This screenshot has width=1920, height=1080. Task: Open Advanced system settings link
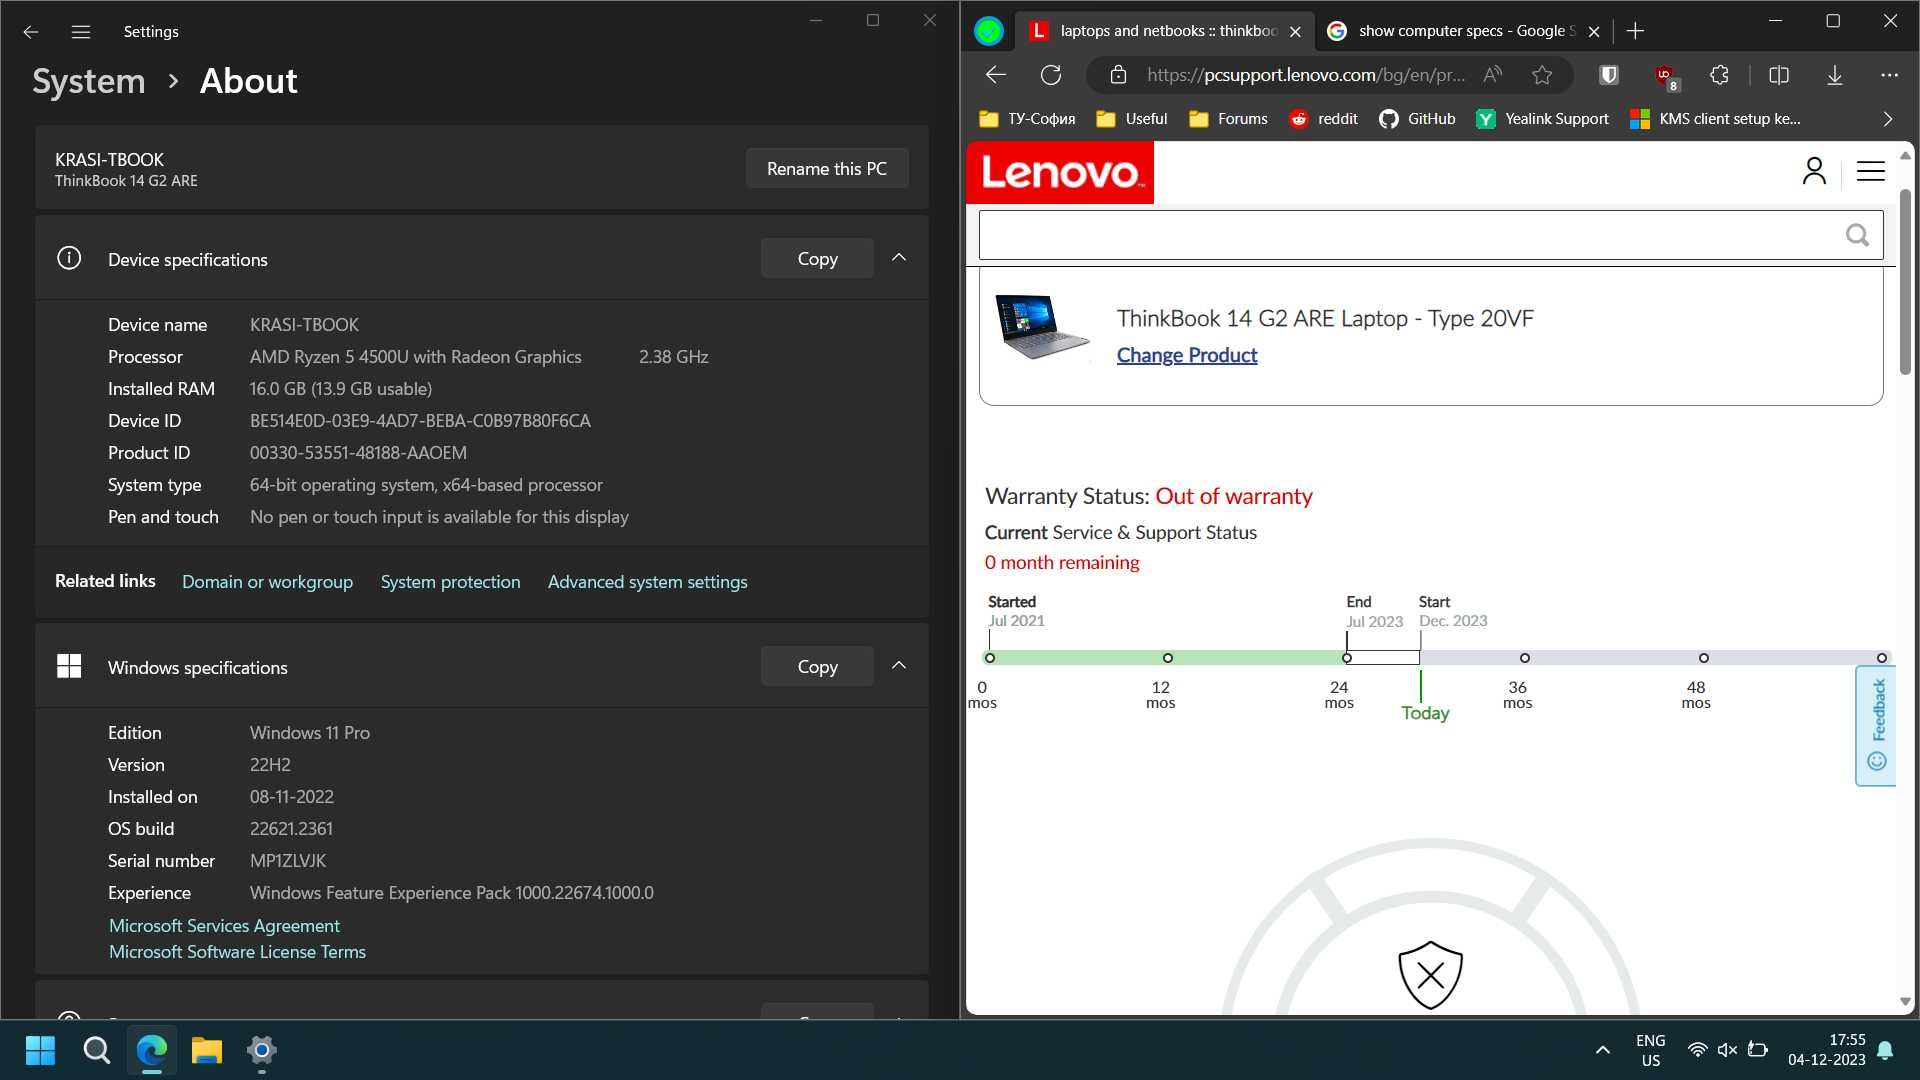pos(647,581)
